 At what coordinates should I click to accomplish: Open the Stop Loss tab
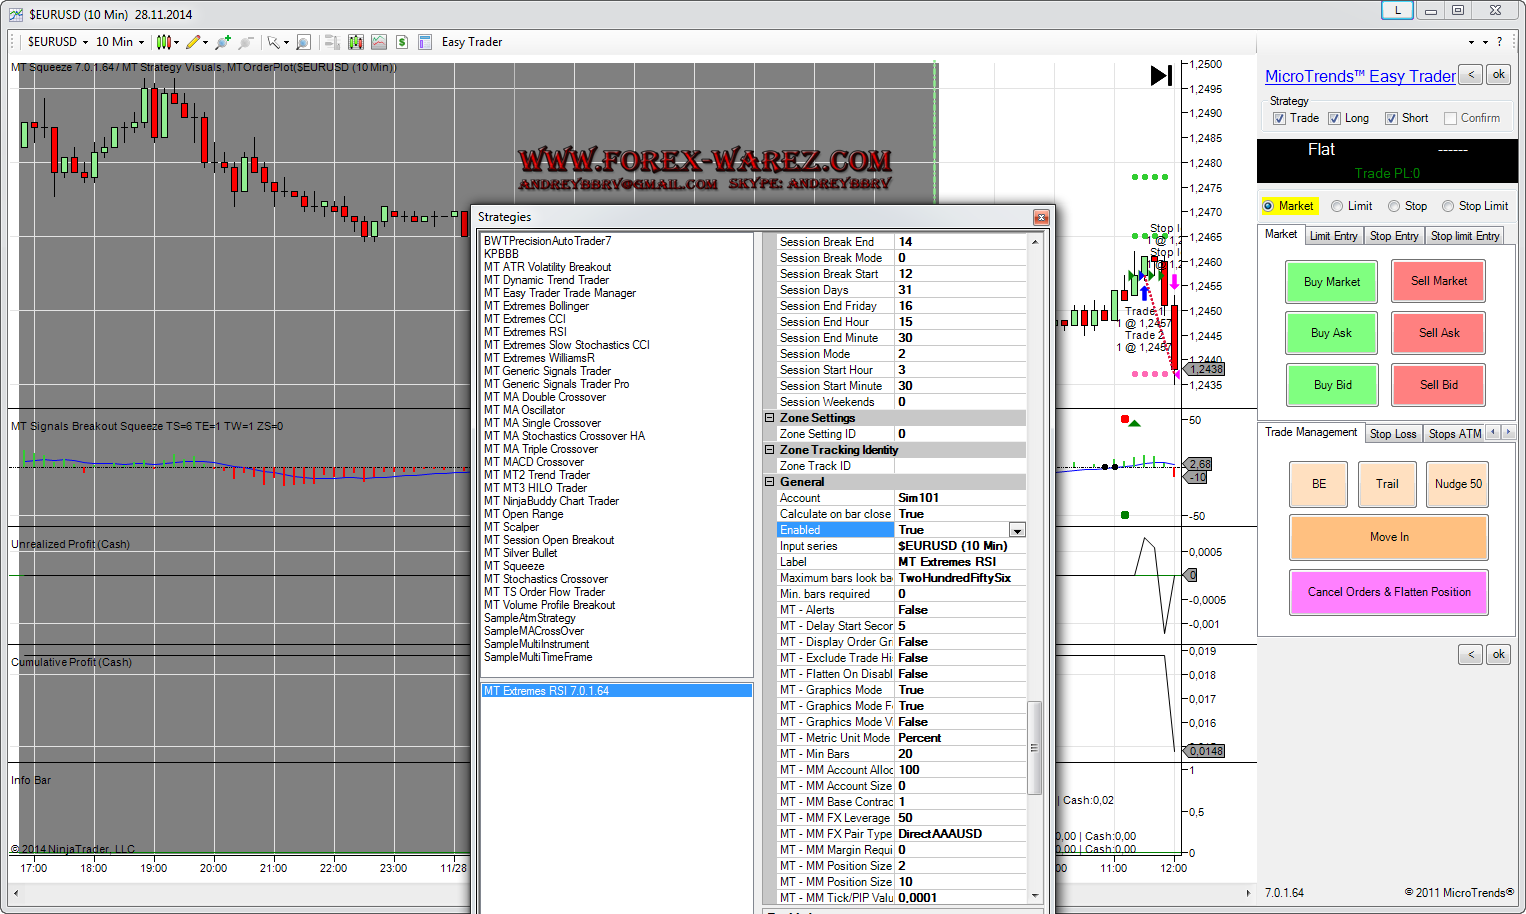click(1392, 434)
